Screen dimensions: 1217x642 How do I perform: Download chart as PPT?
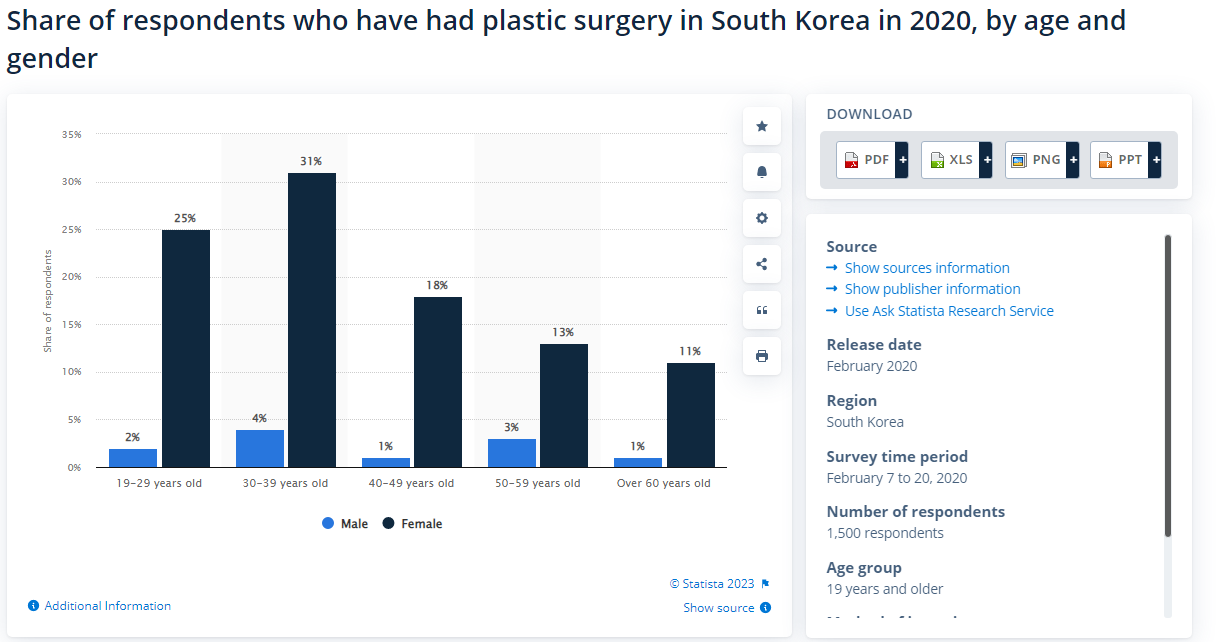click(x=1119, y=160)
